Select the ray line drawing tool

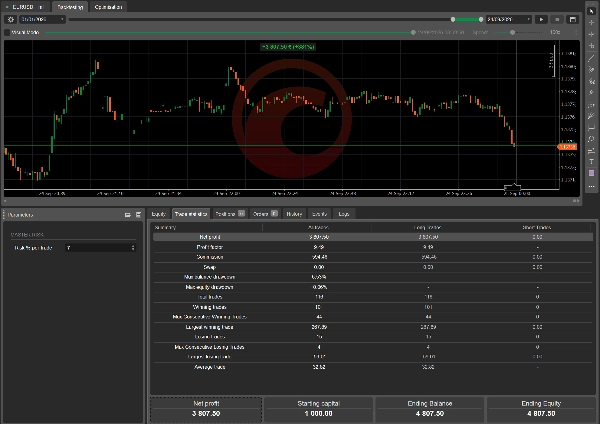(x=591, y=69)
